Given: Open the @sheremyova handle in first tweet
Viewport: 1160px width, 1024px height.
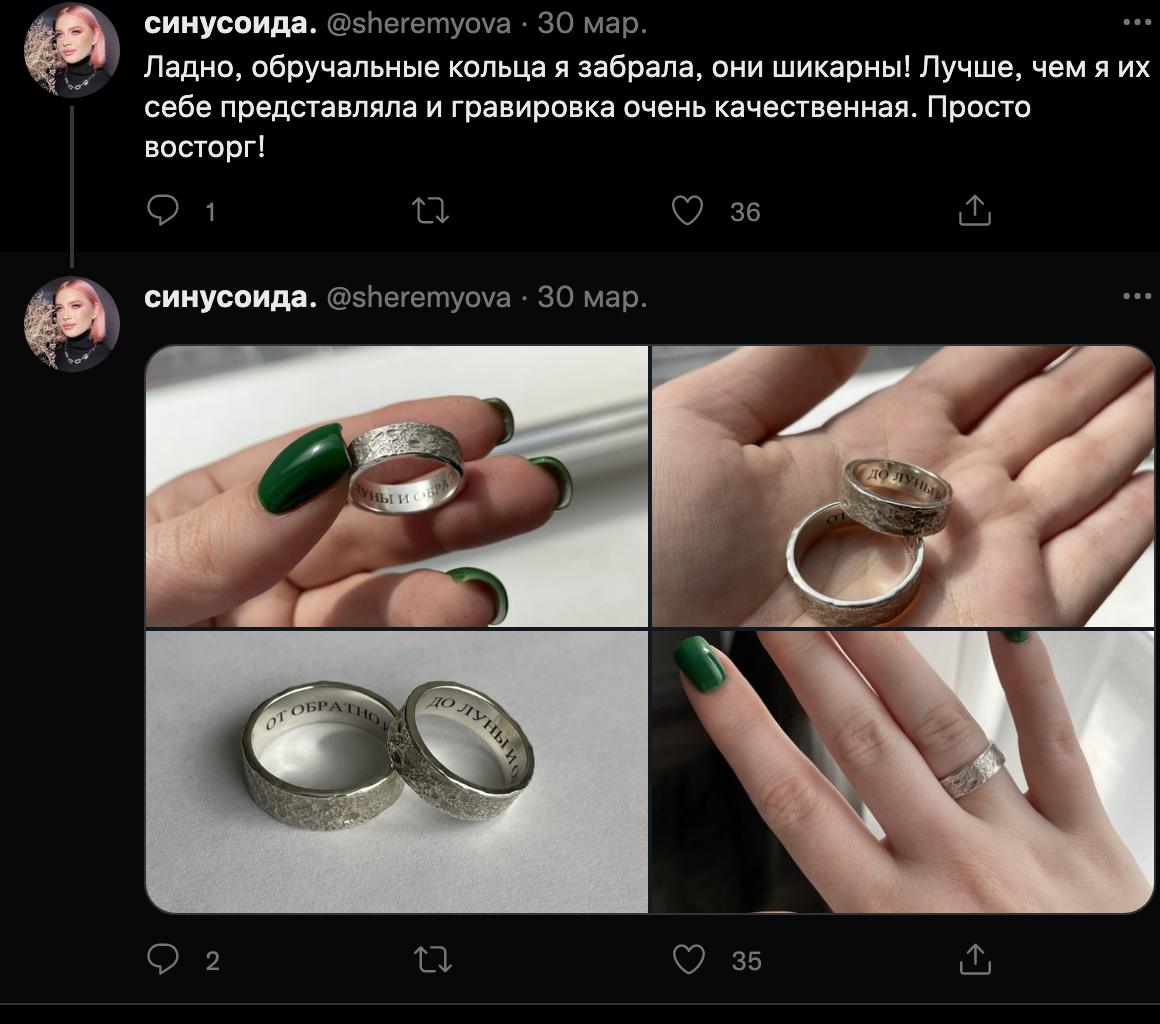Looking at the screenshot, I should point(418,23).
